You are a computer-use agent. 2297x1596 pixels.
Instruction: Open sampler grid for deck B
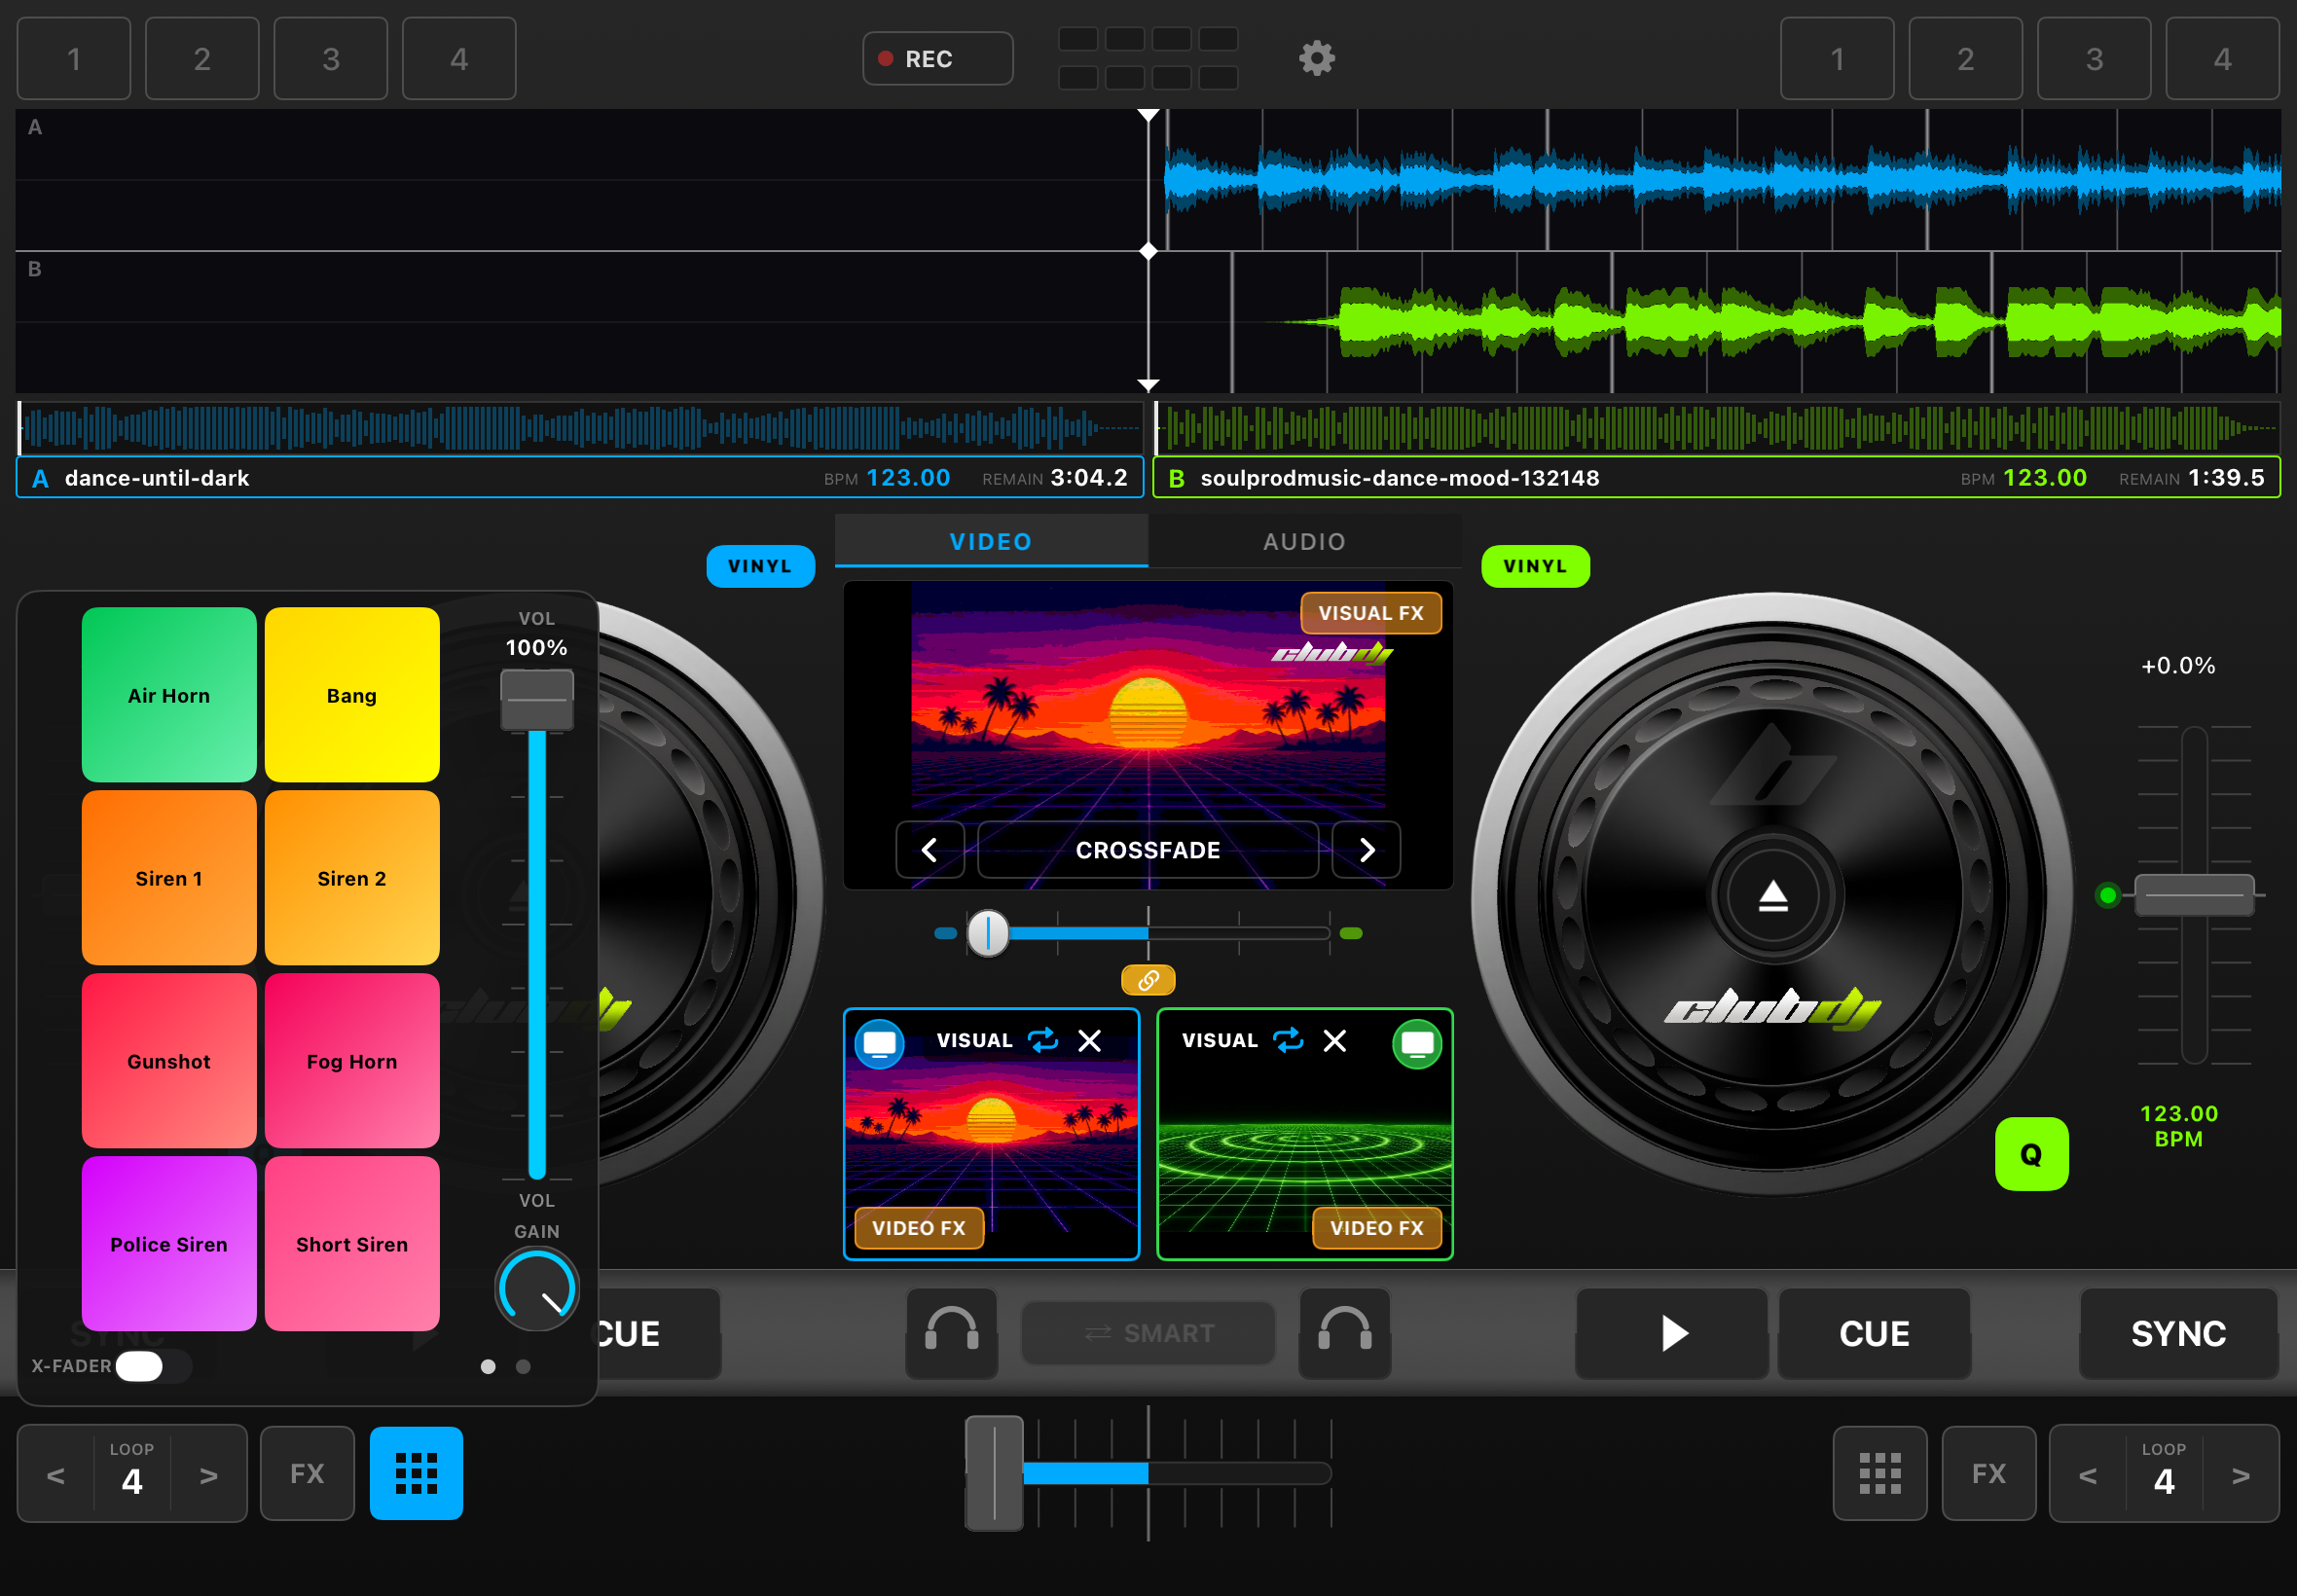[x=1879, y=1473]
